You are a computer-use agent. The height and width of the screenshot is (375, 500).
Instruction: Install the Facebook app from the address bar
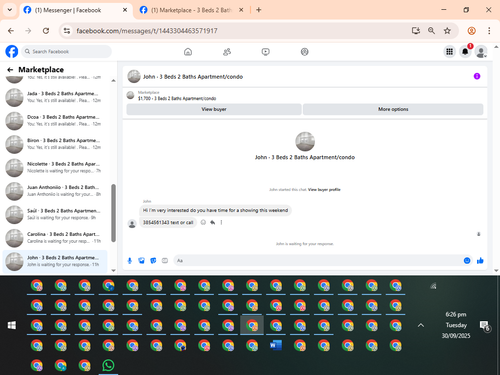(415, 31)
